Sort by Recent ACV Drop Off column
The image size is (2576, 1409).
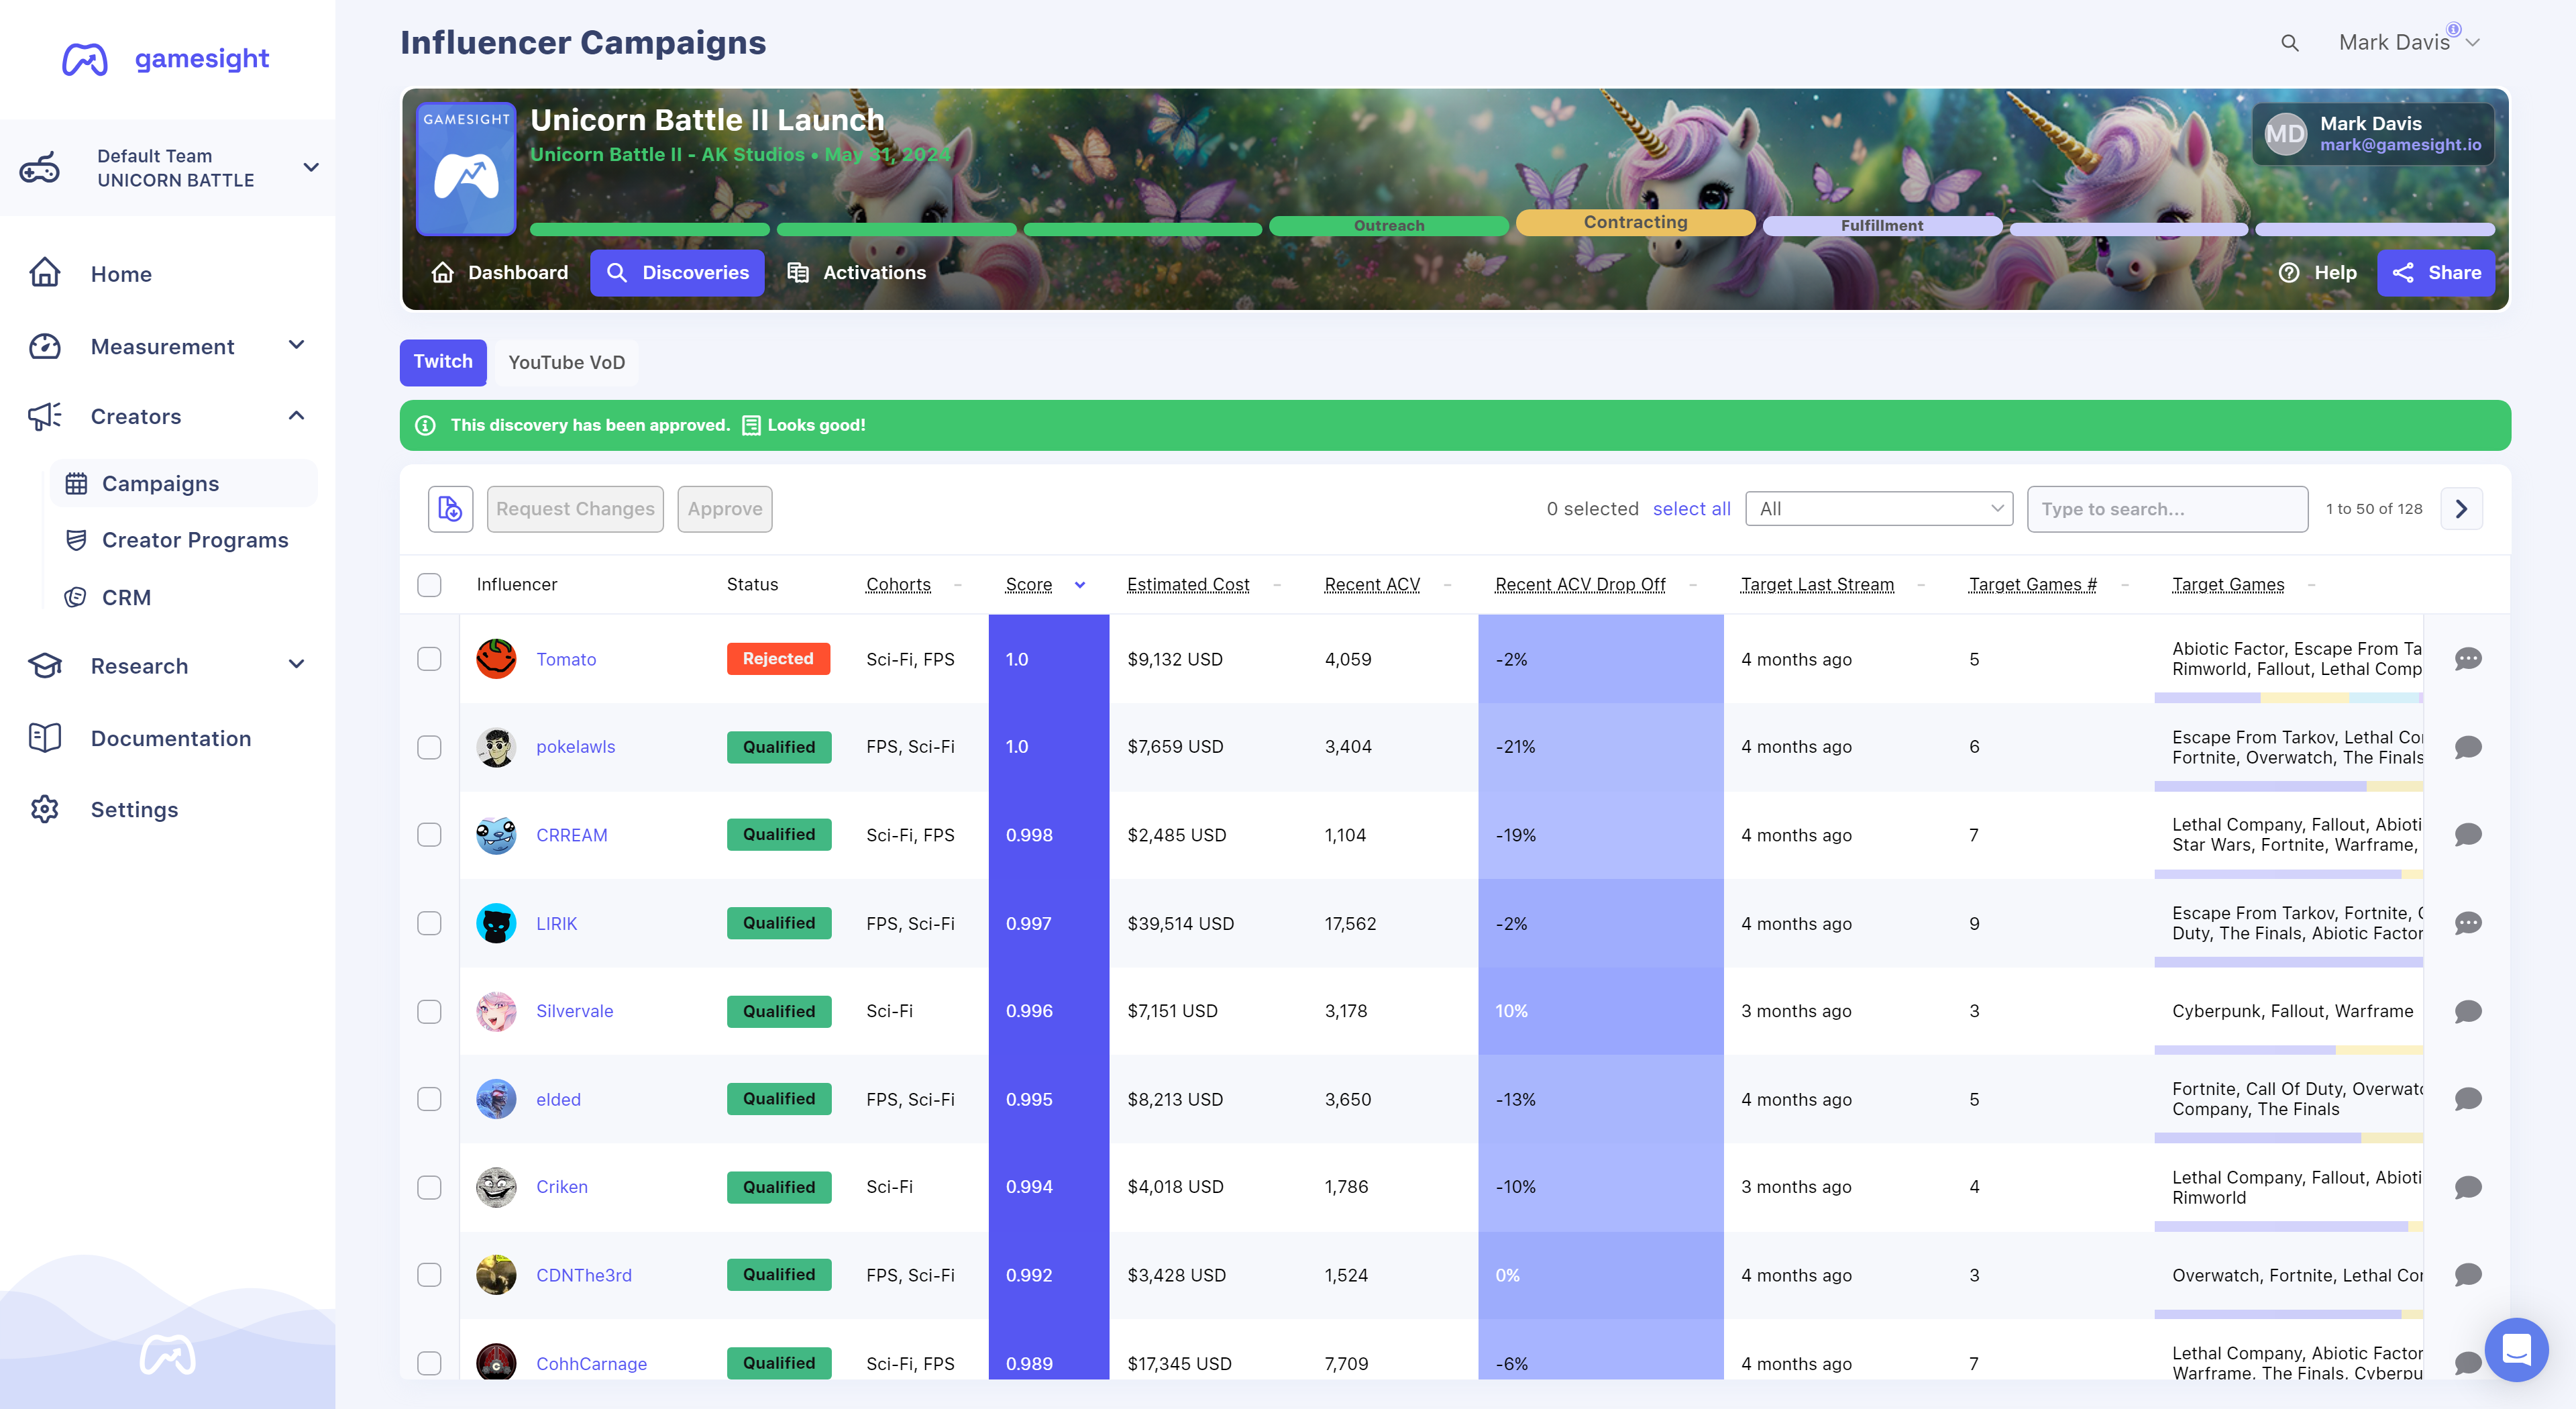(x=1580, y=585)
